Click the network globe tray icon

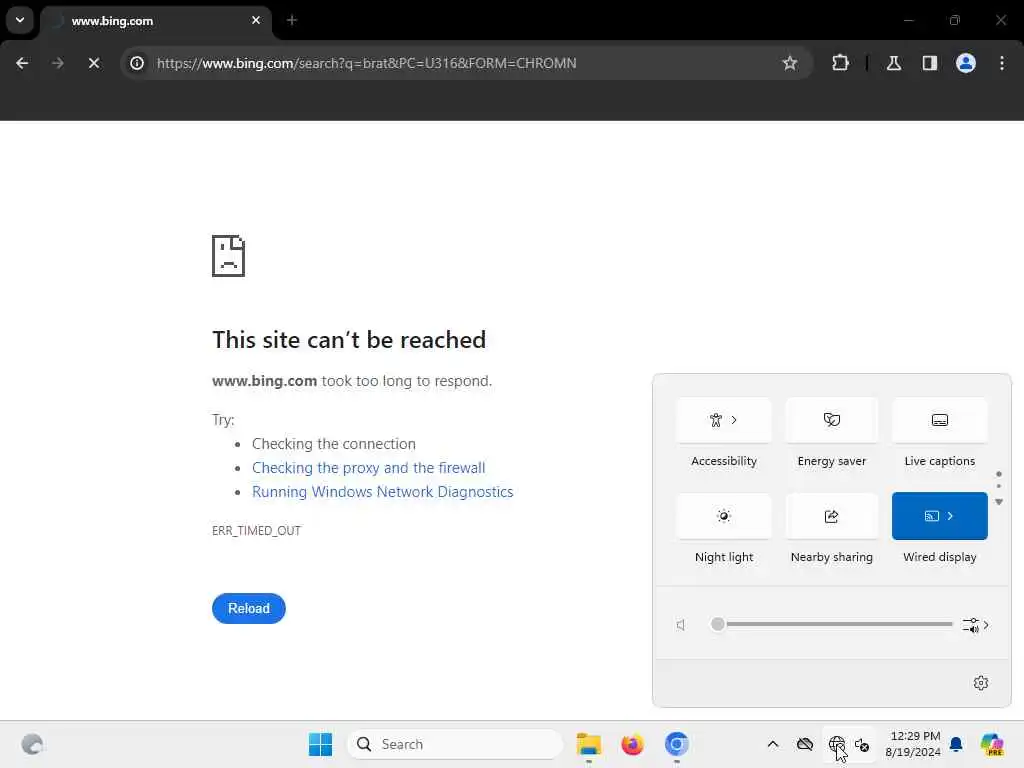point(837,744)
